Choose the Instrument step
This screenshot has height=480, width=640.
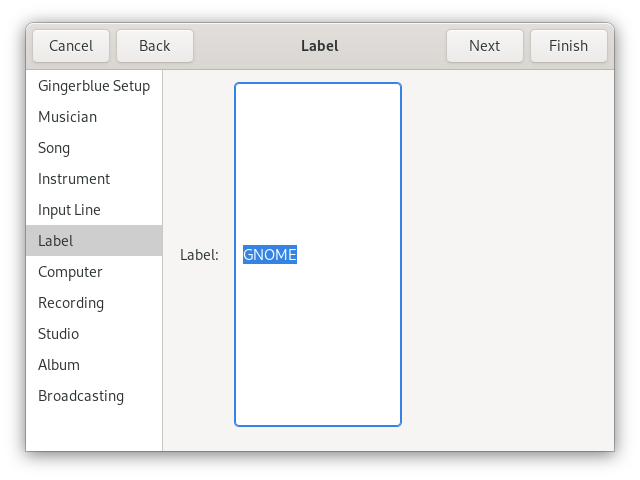[x=74, y=179]
